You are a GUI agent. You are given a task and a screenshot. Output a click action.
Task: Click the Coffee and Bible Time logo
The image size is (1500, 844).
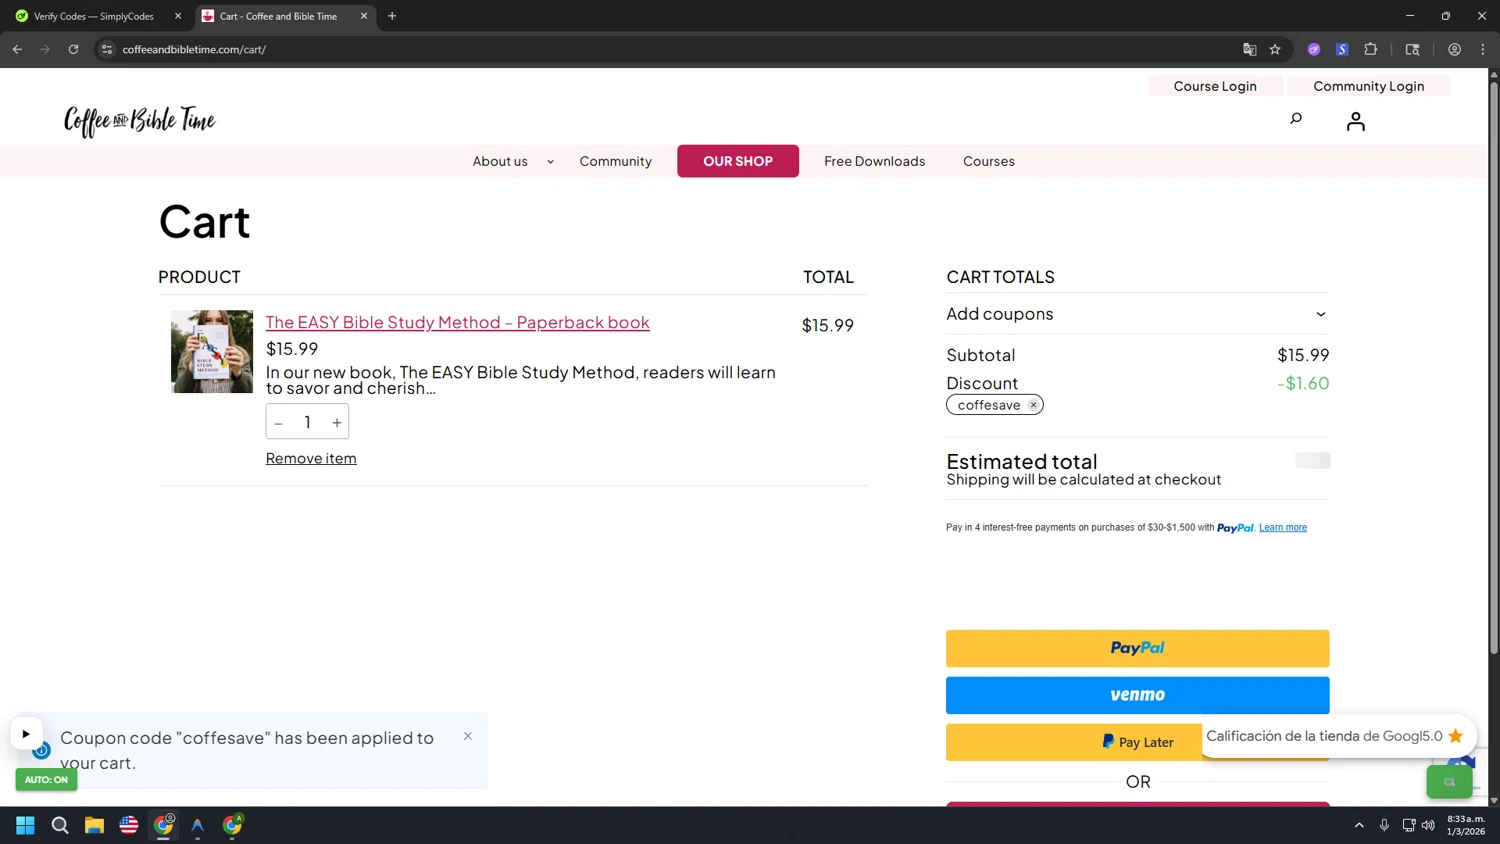pos(140,121)
